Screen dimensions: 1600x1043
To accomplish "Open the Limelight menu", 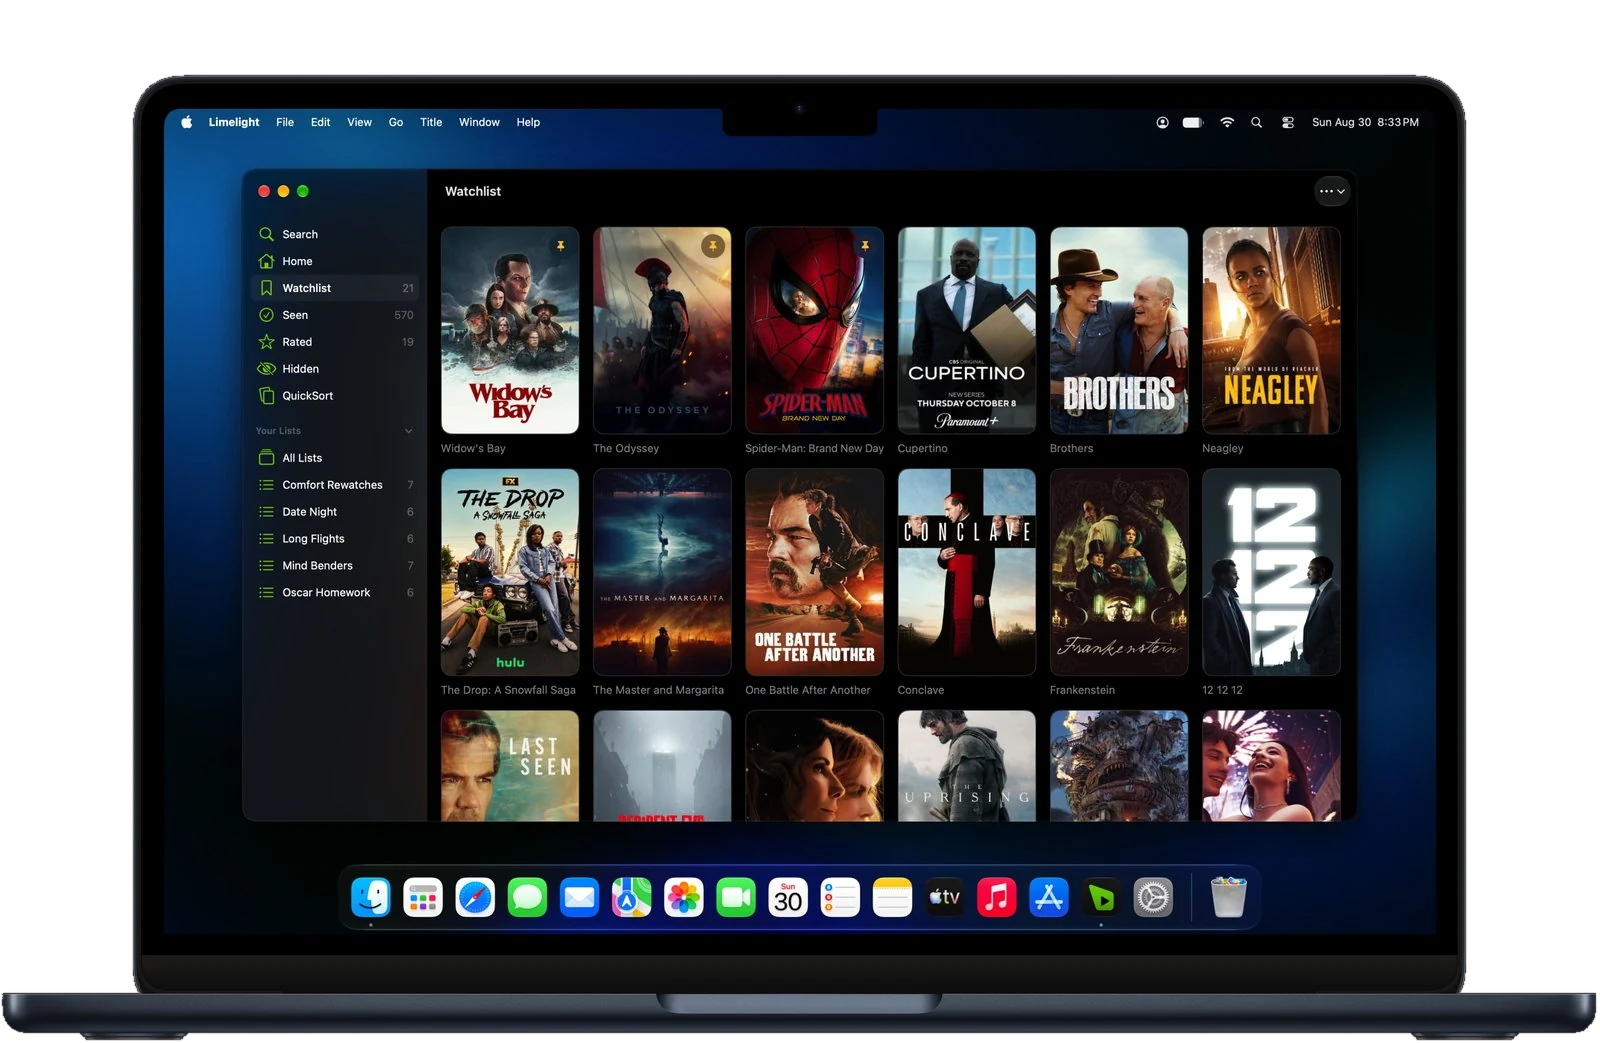I will (234, 122).
